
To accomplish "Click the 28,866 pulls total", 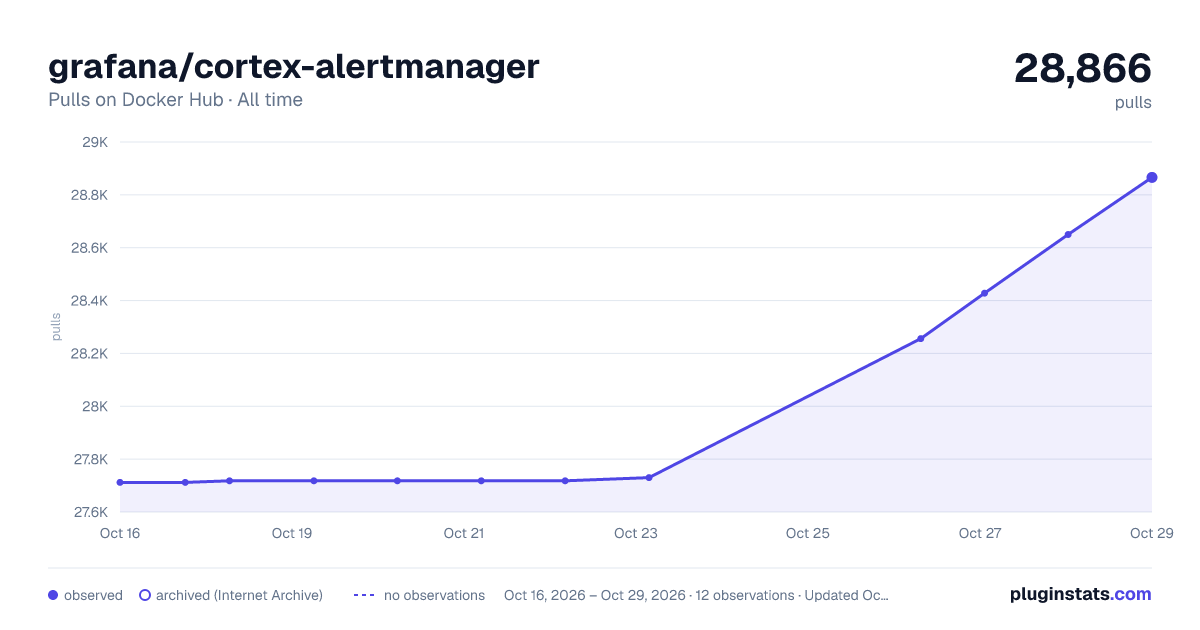I will tap(1083, 68).
